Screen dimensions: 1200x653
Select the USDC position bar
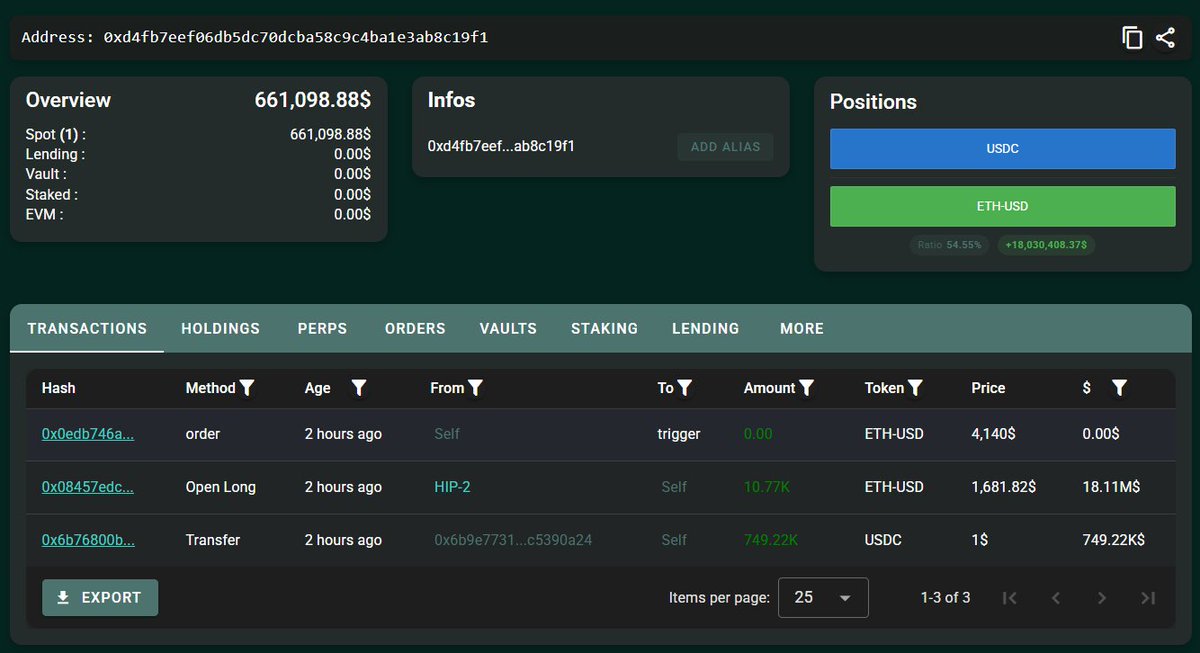click(x=1002, y=148)
